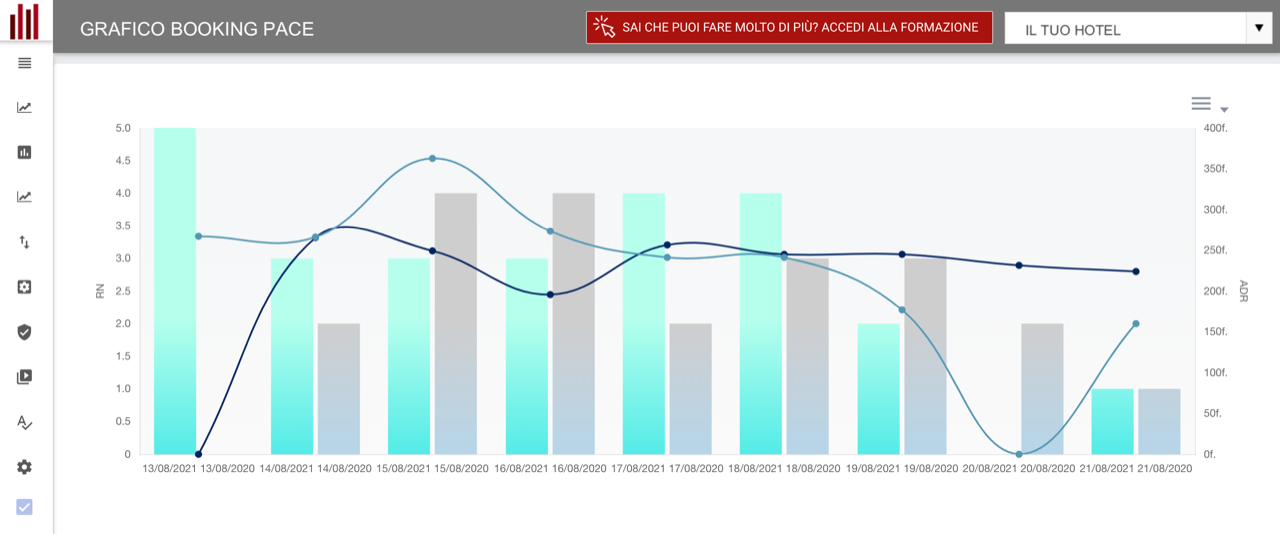Click the 'GRAFICO BOOKING PACE' page title
The height and width of the screenshot is (534, 1280).
pos(197,29)
